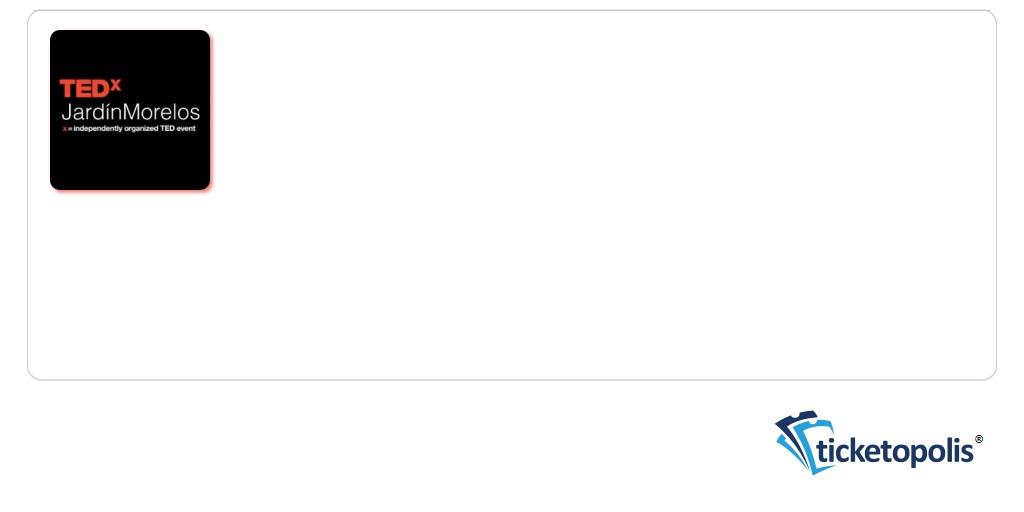Open the ticketopolis wordmark link
The height and width of the screenshot is (512, 1024).
[x=895, y=450]
